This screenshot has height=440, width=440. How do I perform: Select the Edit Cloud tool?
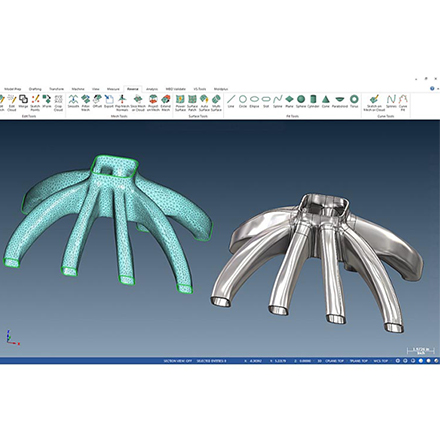pos(12,103)
